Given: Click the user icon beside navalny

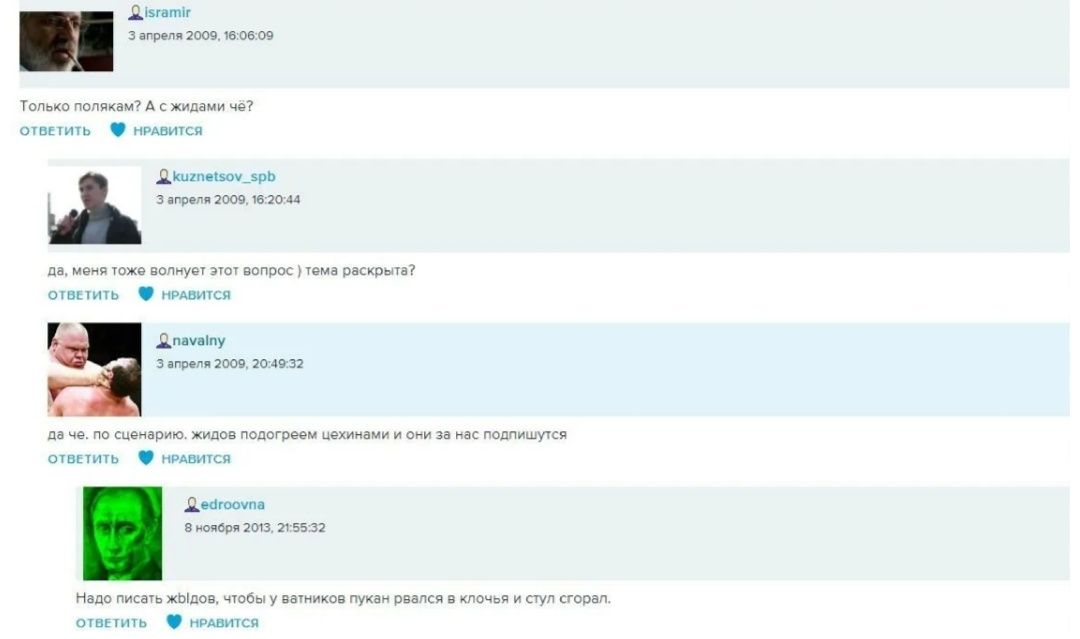Looking at the screenshot, I should point(163,340).
